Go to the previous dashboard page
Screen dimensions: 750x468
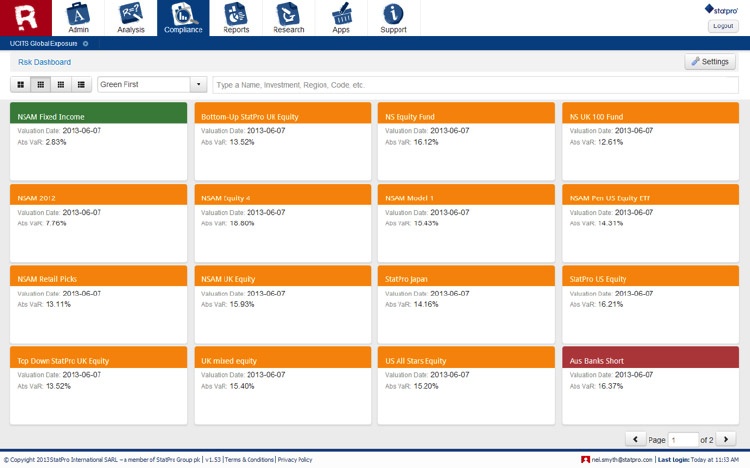(634, 439)
